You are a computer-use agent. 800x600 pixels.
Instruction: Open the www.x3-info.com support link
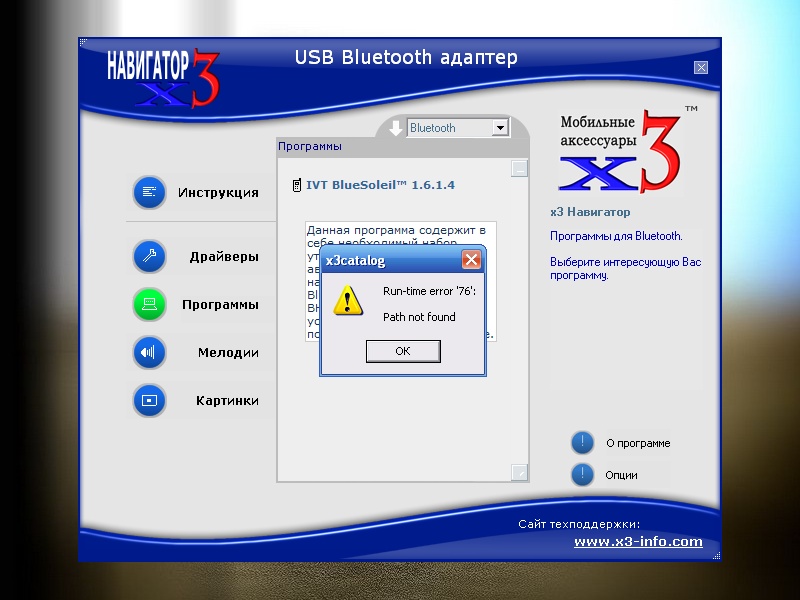click(x=638, y=542)
